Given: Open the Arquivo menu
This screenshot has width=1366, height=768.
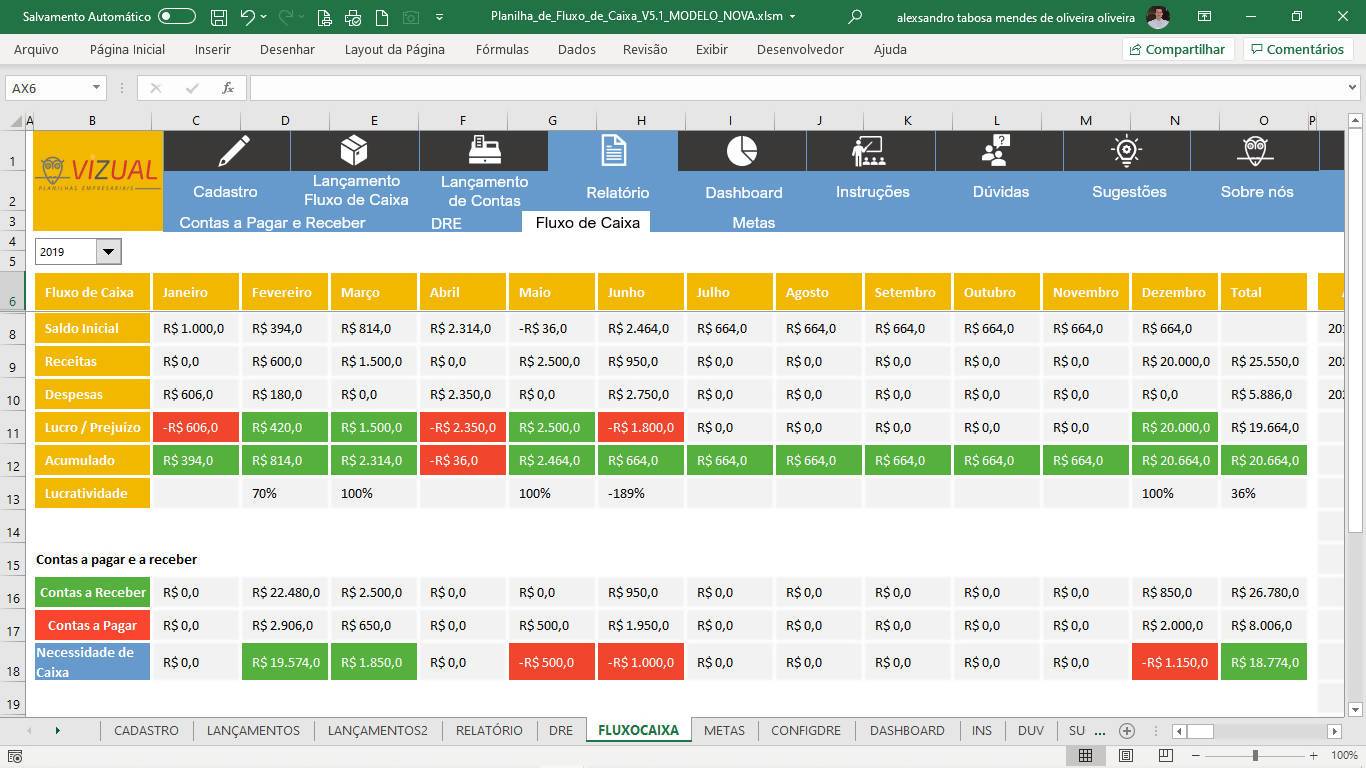Looking at the screenshot, I should coord(36,49).
